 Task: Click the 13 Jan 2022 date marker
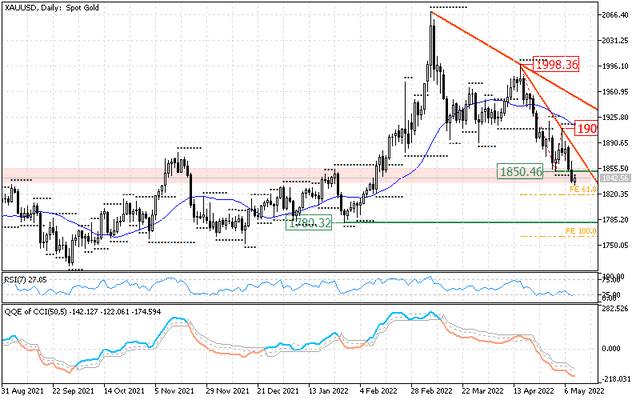(x=329, y=391)
